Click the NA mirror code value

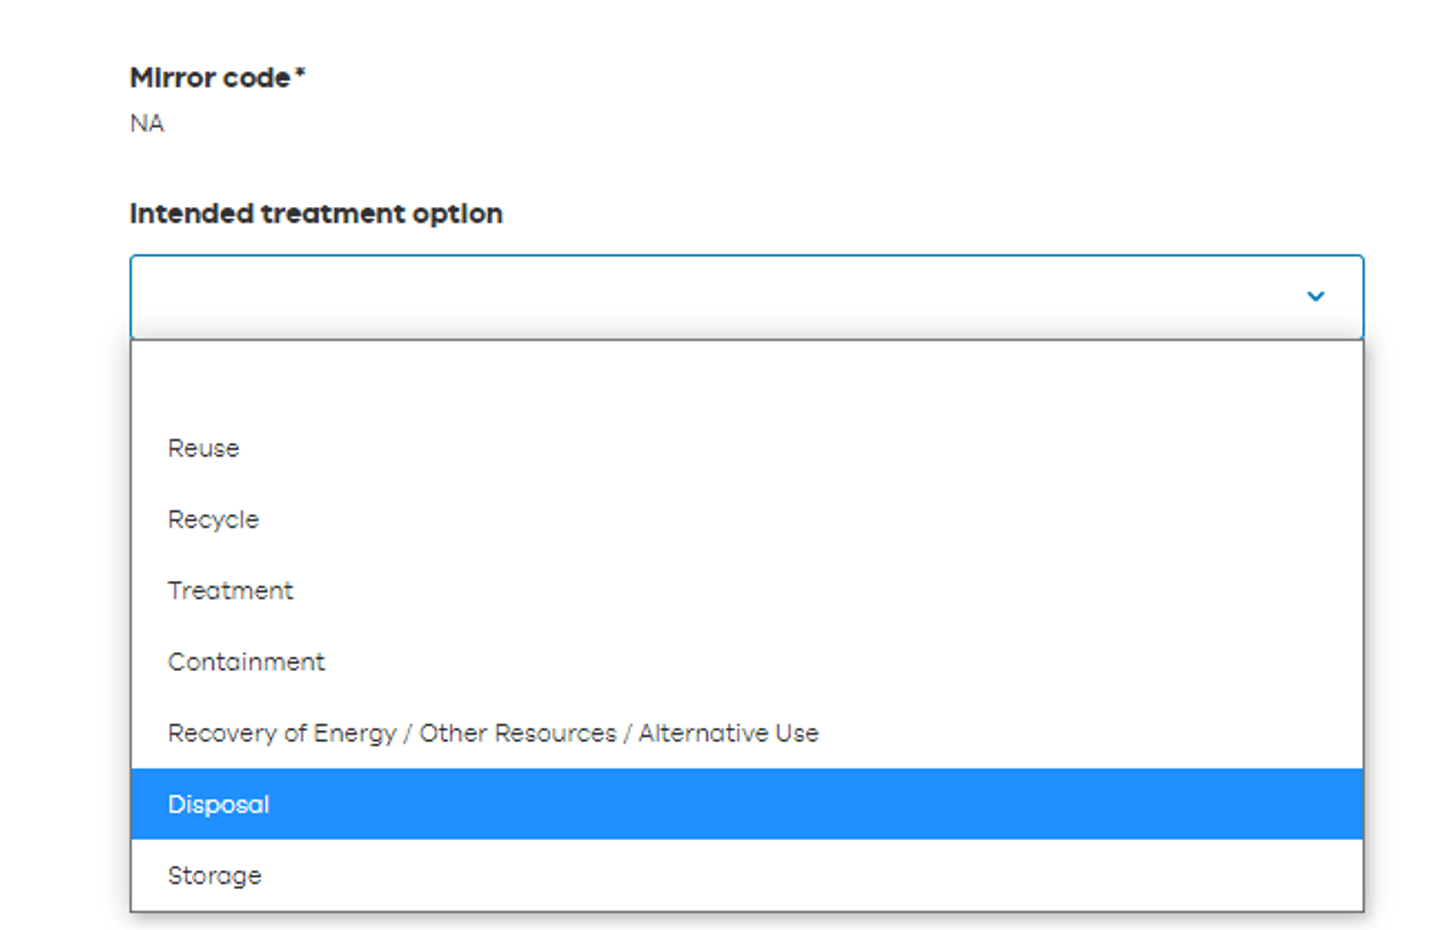tap(147, 124)
